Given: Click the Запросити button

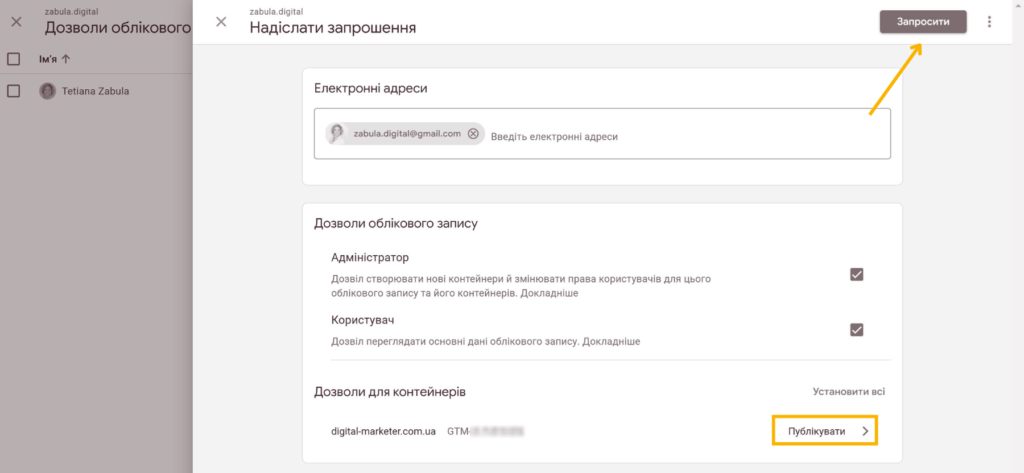Looking at the screenshot, I should click(923, 22).
